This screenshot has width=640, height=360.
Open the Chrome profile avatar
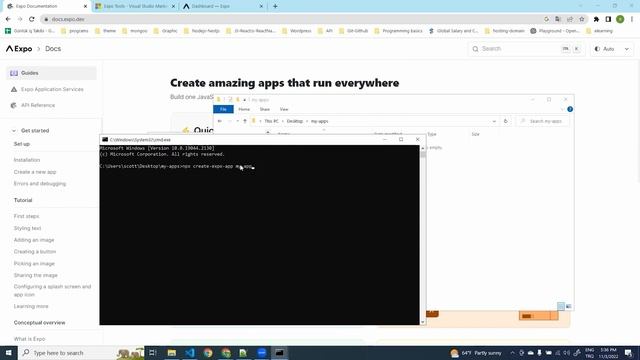(x=620, y=19)
